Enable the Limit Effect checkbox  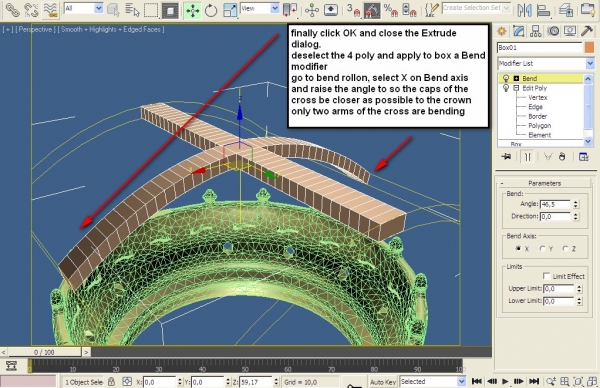pyautogui.click(x=546, y=276)
